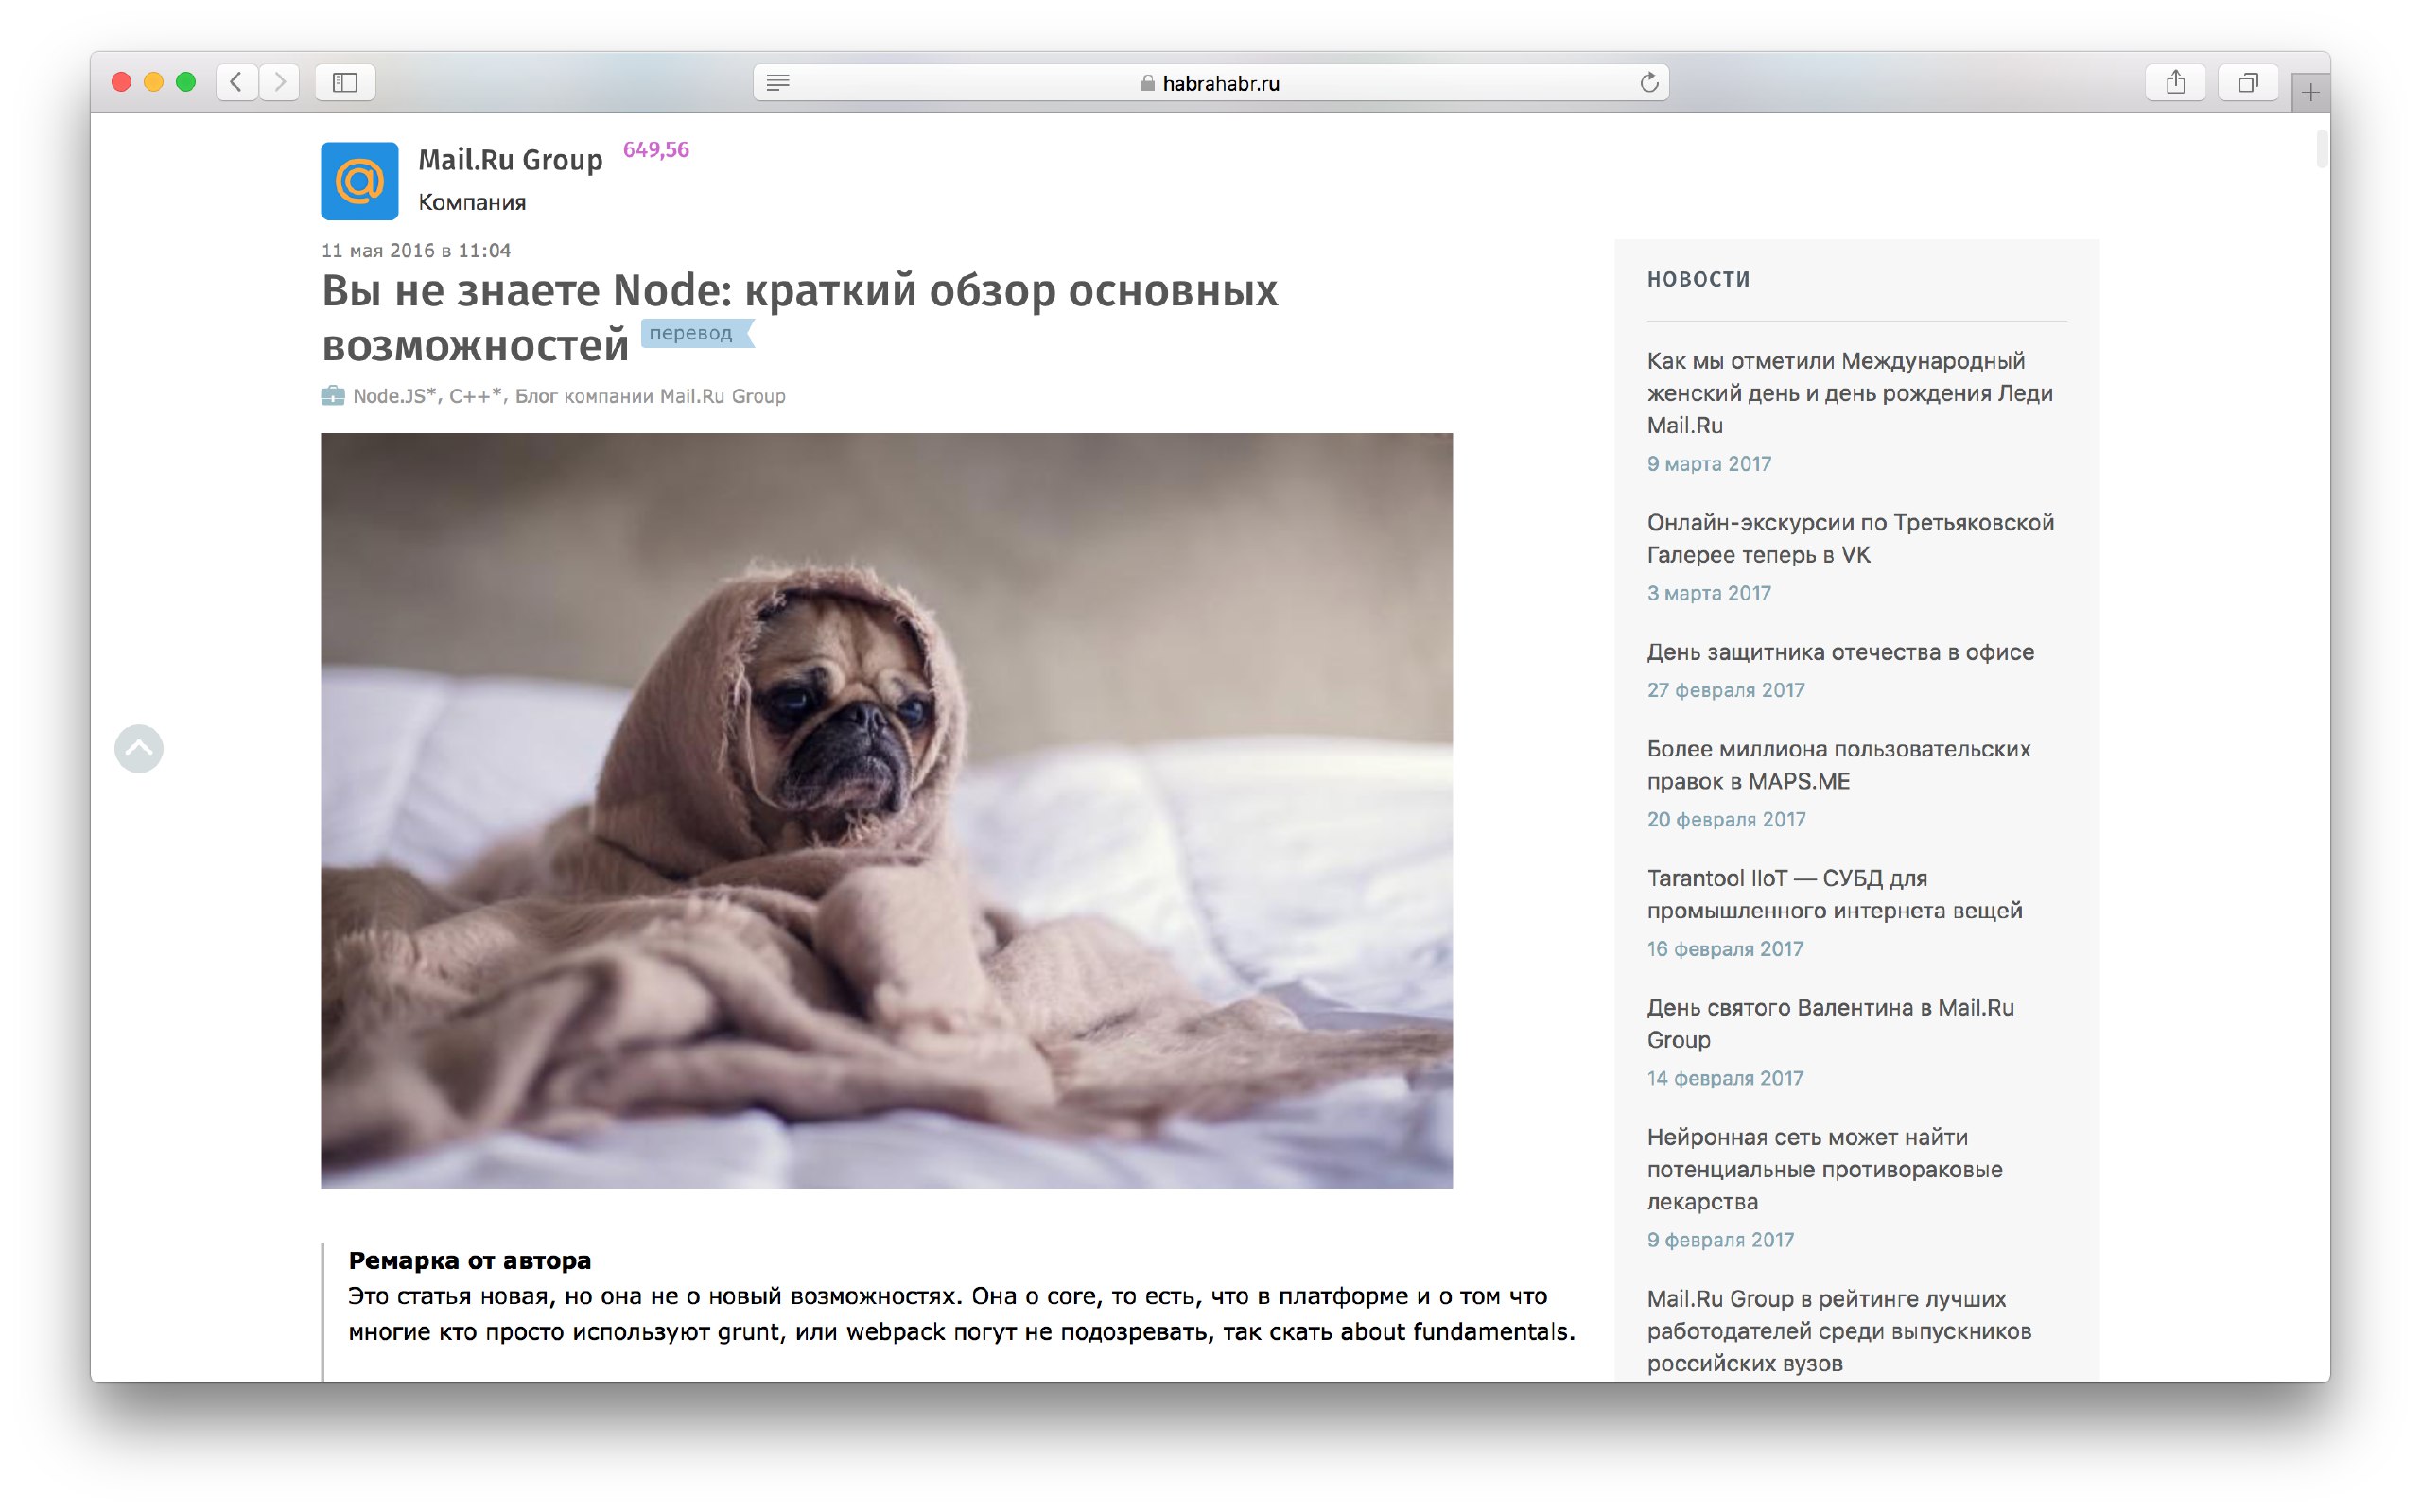
Task: Click the post date 11 мая 2016
Action: click(x=416, y=250)
